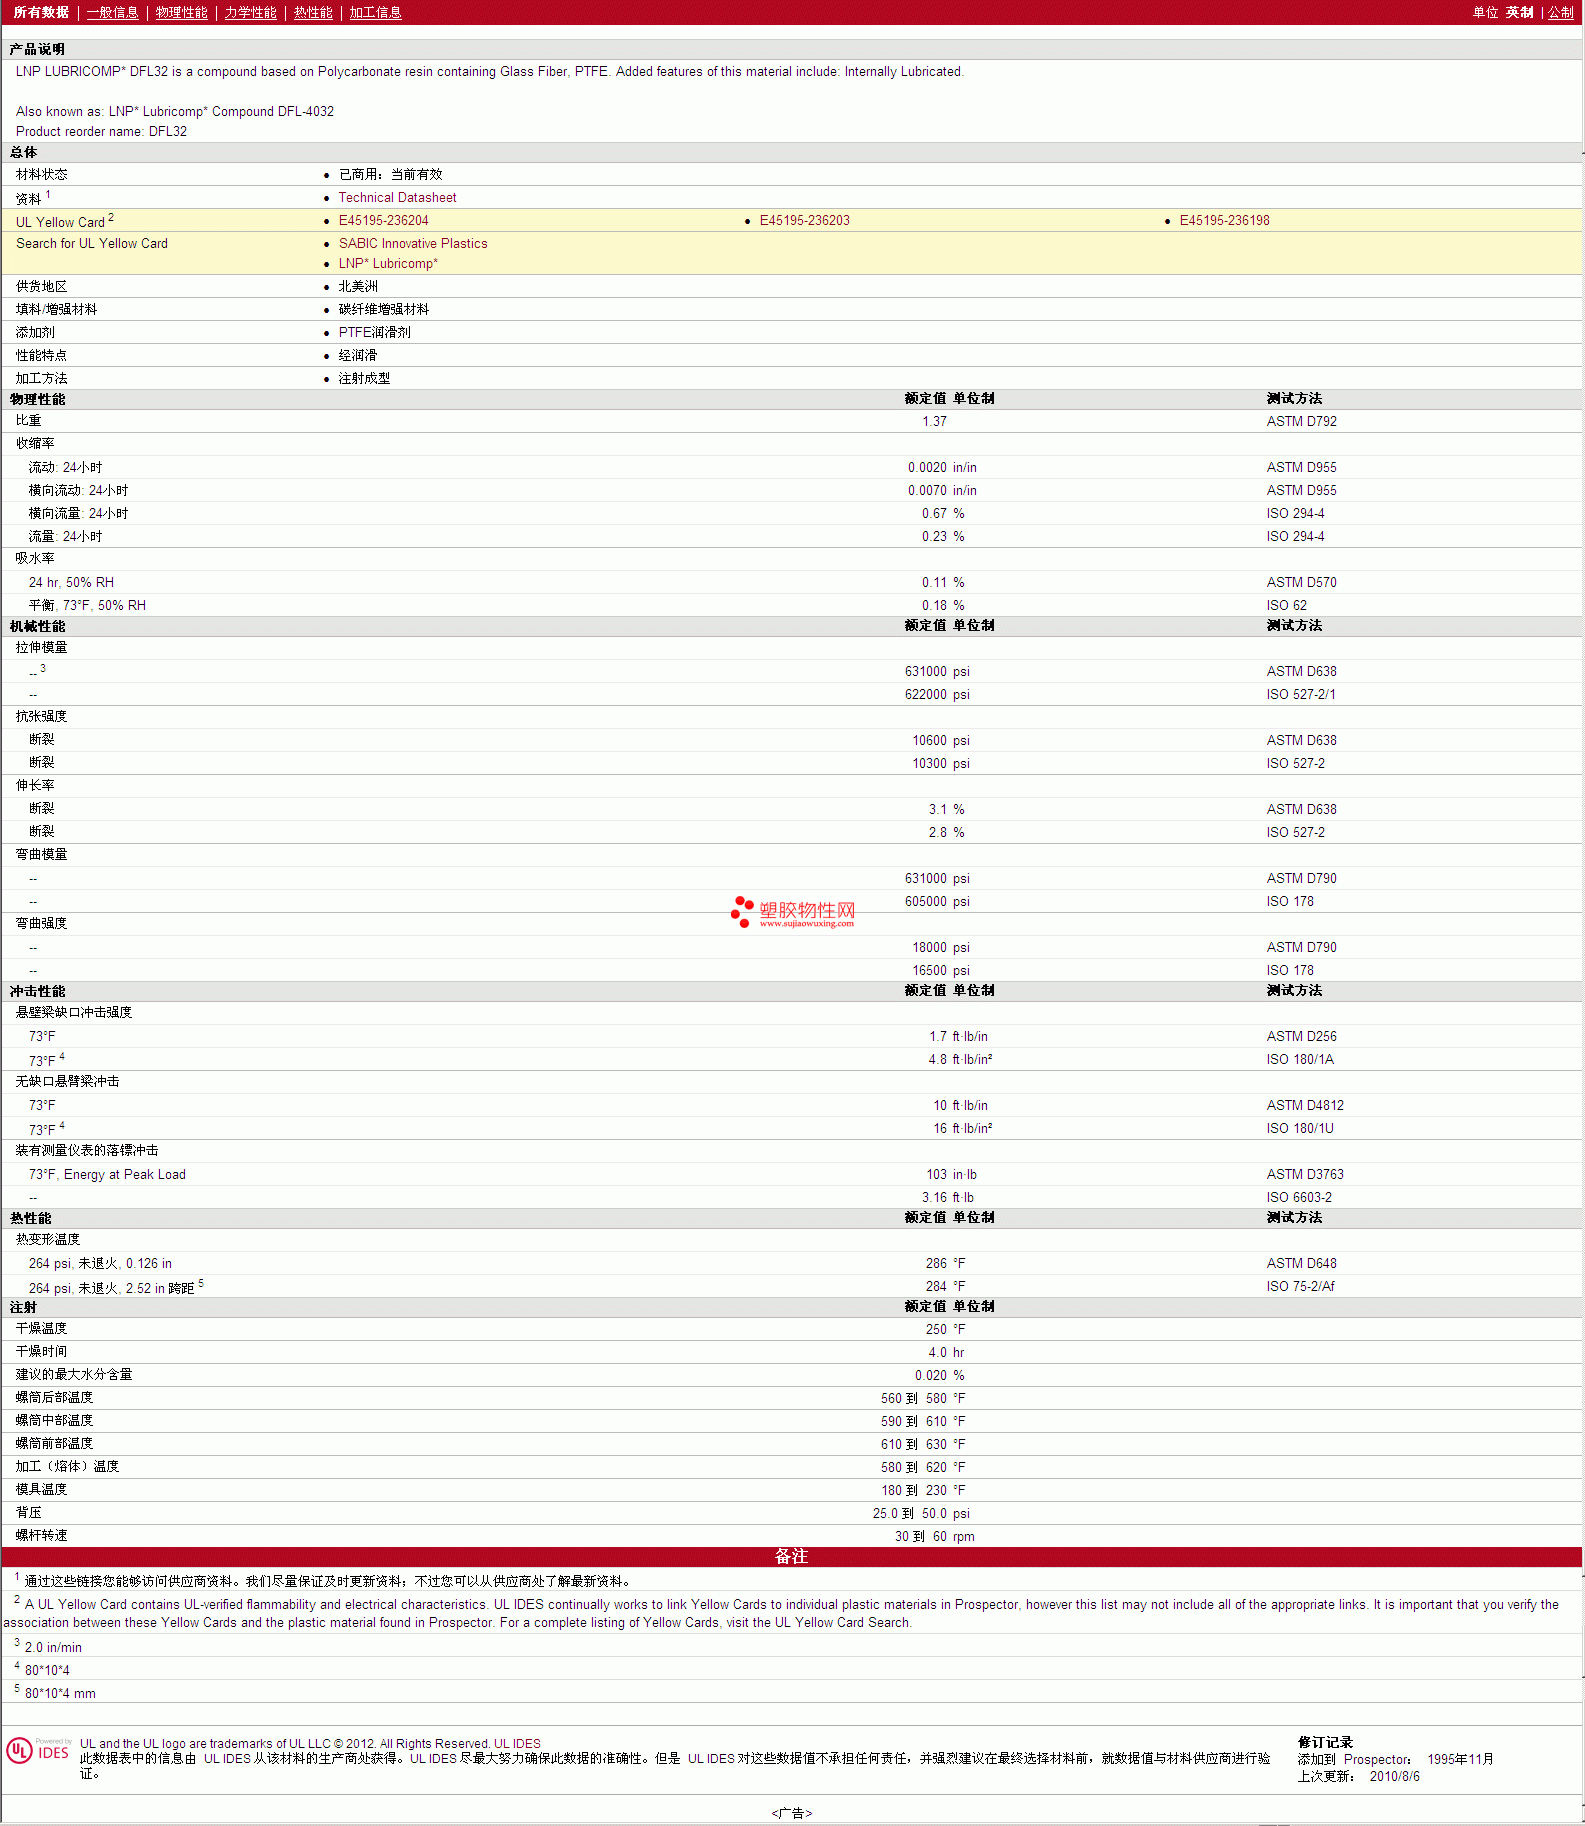Image resolution: width=1585 pixels, height=1826 pixels.
Task: Search yellow cards for LNP* Lubricomp*
Action: 388,264
